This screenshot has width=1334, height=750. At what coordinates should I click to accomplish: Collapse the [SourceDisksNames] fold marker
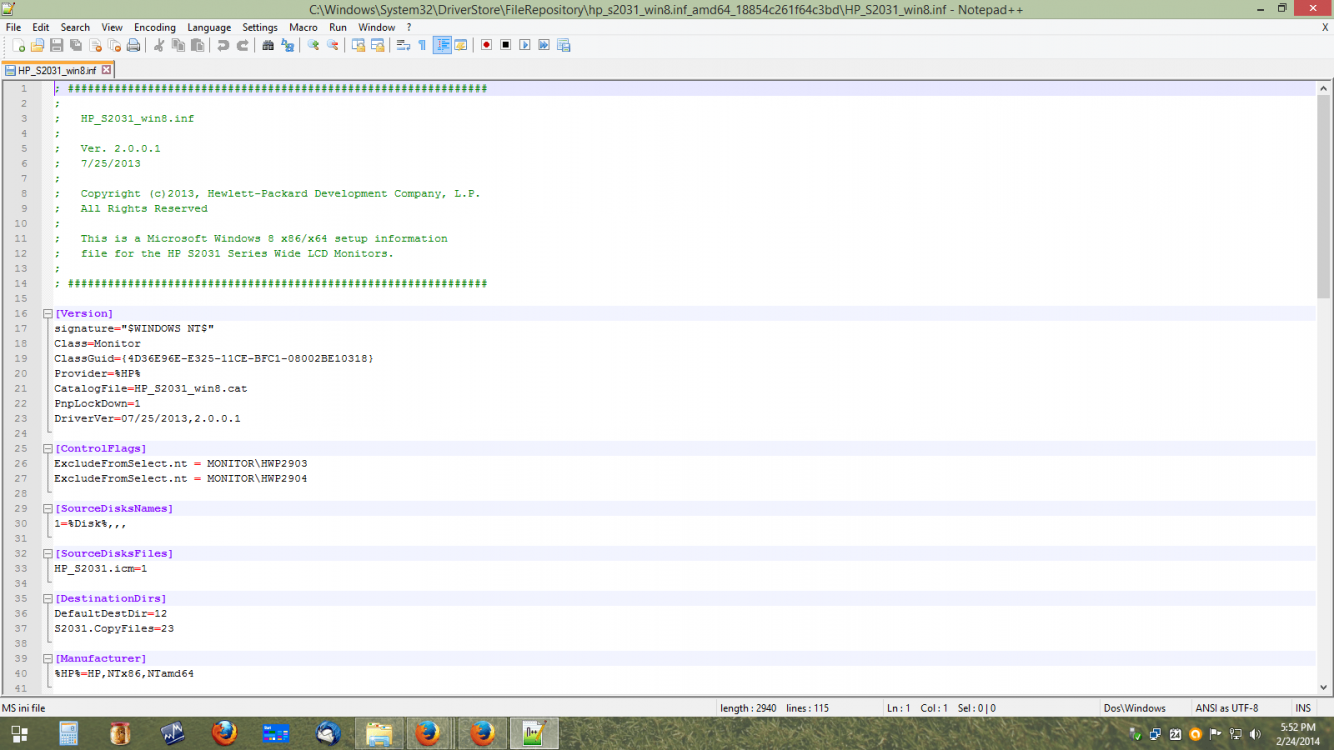point(47,509)
